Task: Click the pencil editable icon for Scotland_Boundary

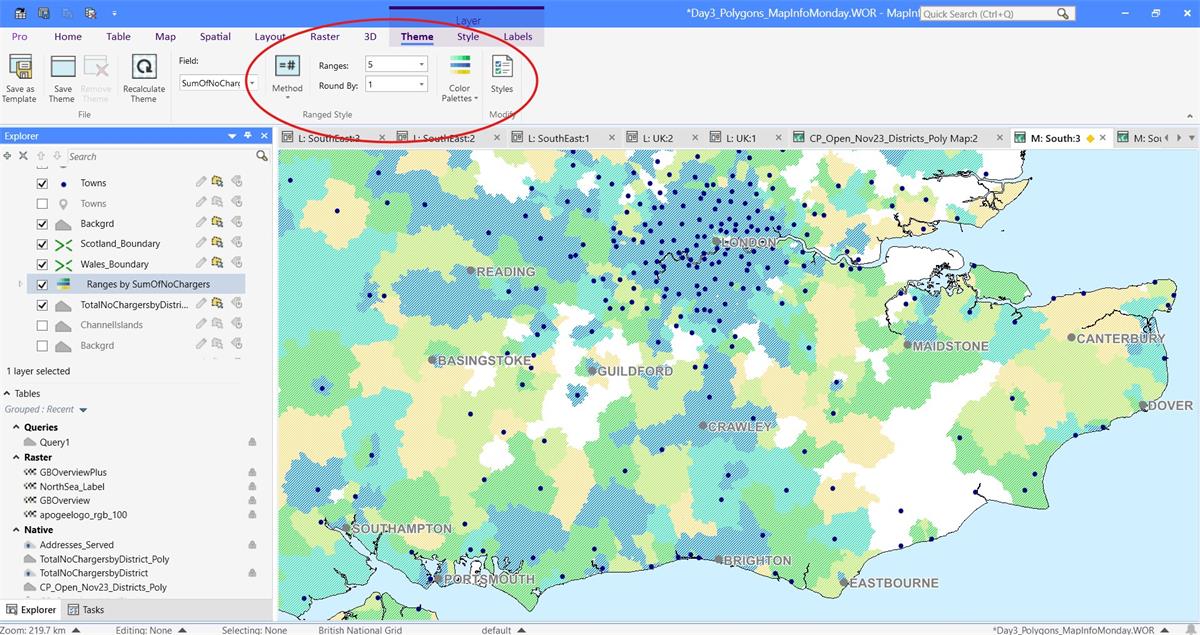Action: point(200,243)
